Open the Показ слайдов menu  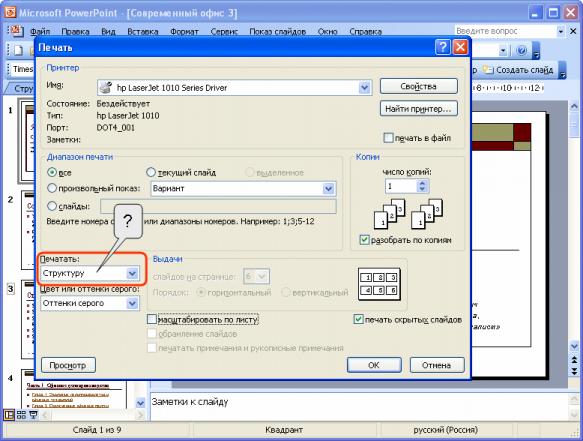(277, 32)
